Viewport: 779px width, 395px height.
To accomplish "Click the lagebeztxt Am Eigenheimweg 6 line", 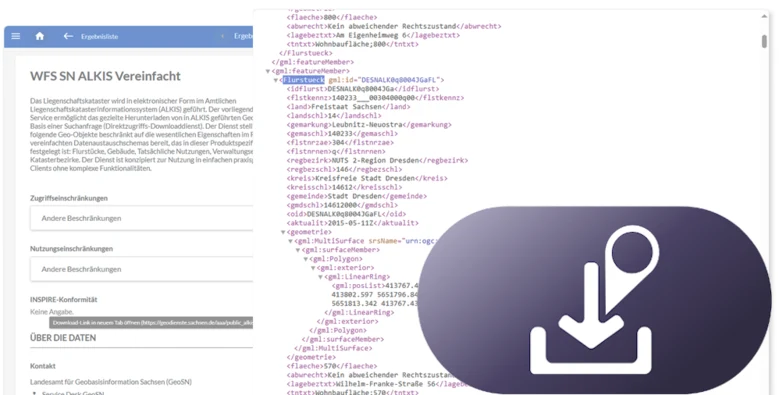I will point(373,35).
